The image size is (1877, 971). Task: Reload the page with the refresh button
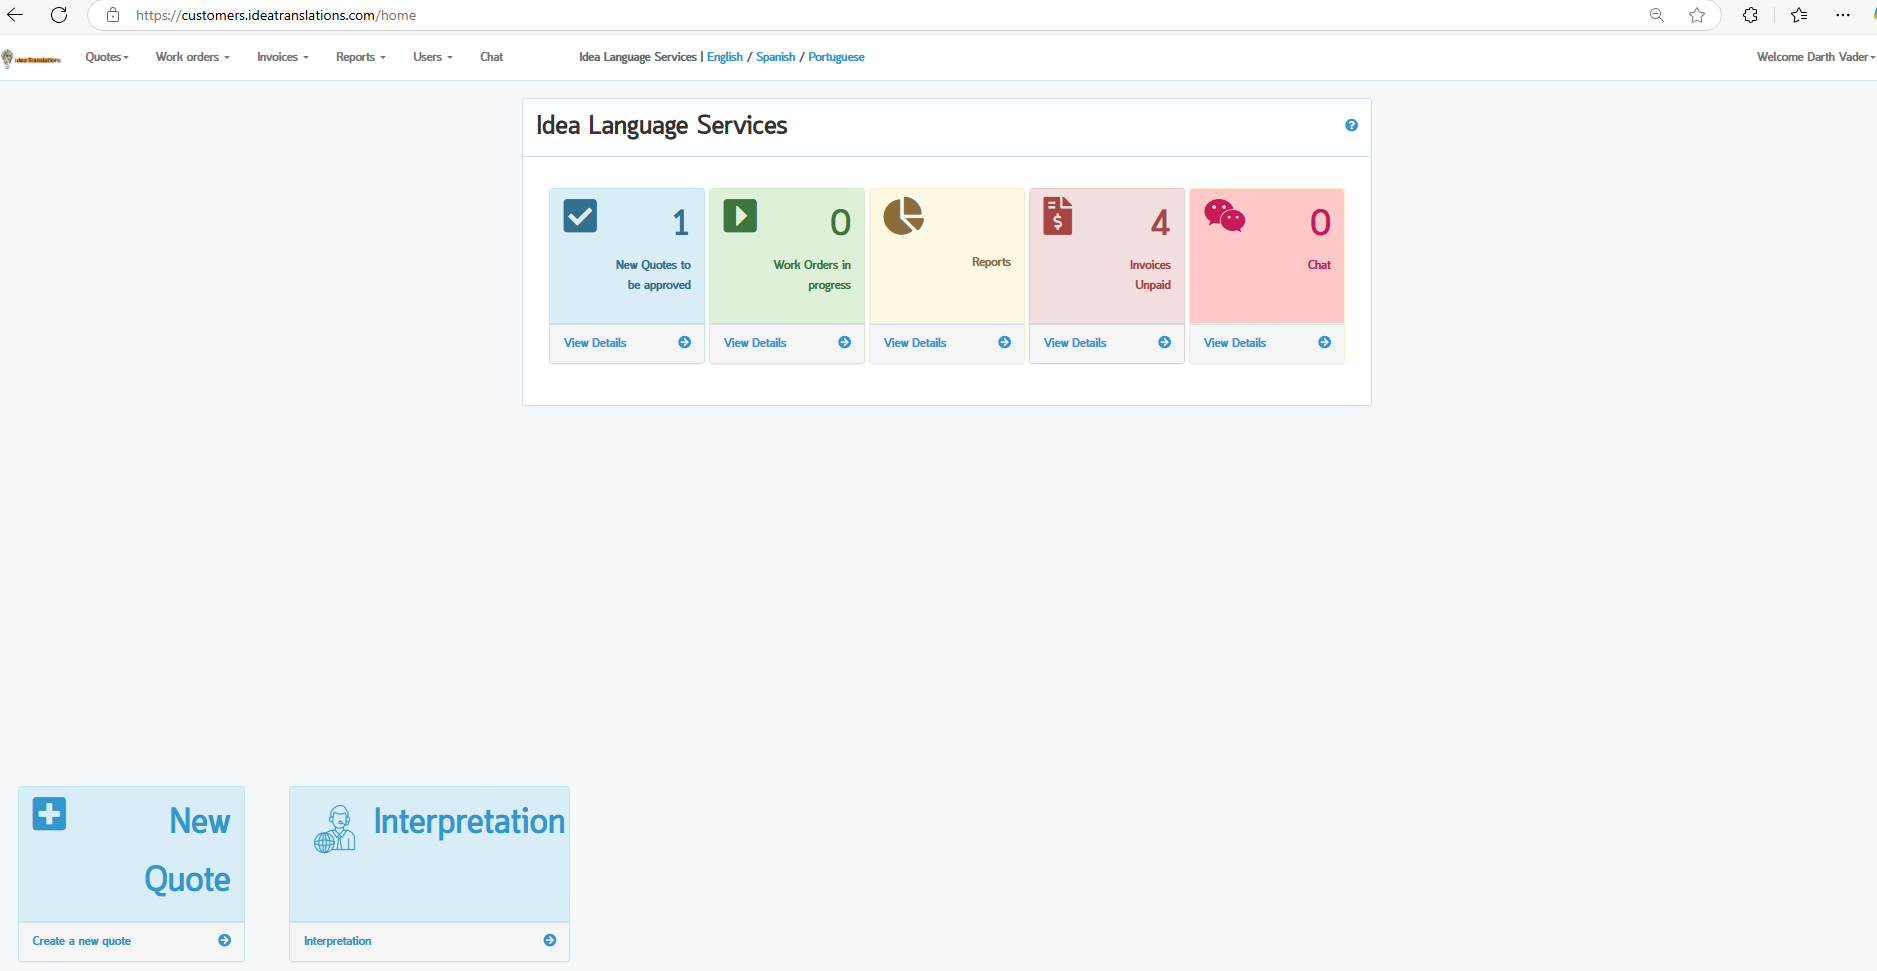click(x=59, y=15)
